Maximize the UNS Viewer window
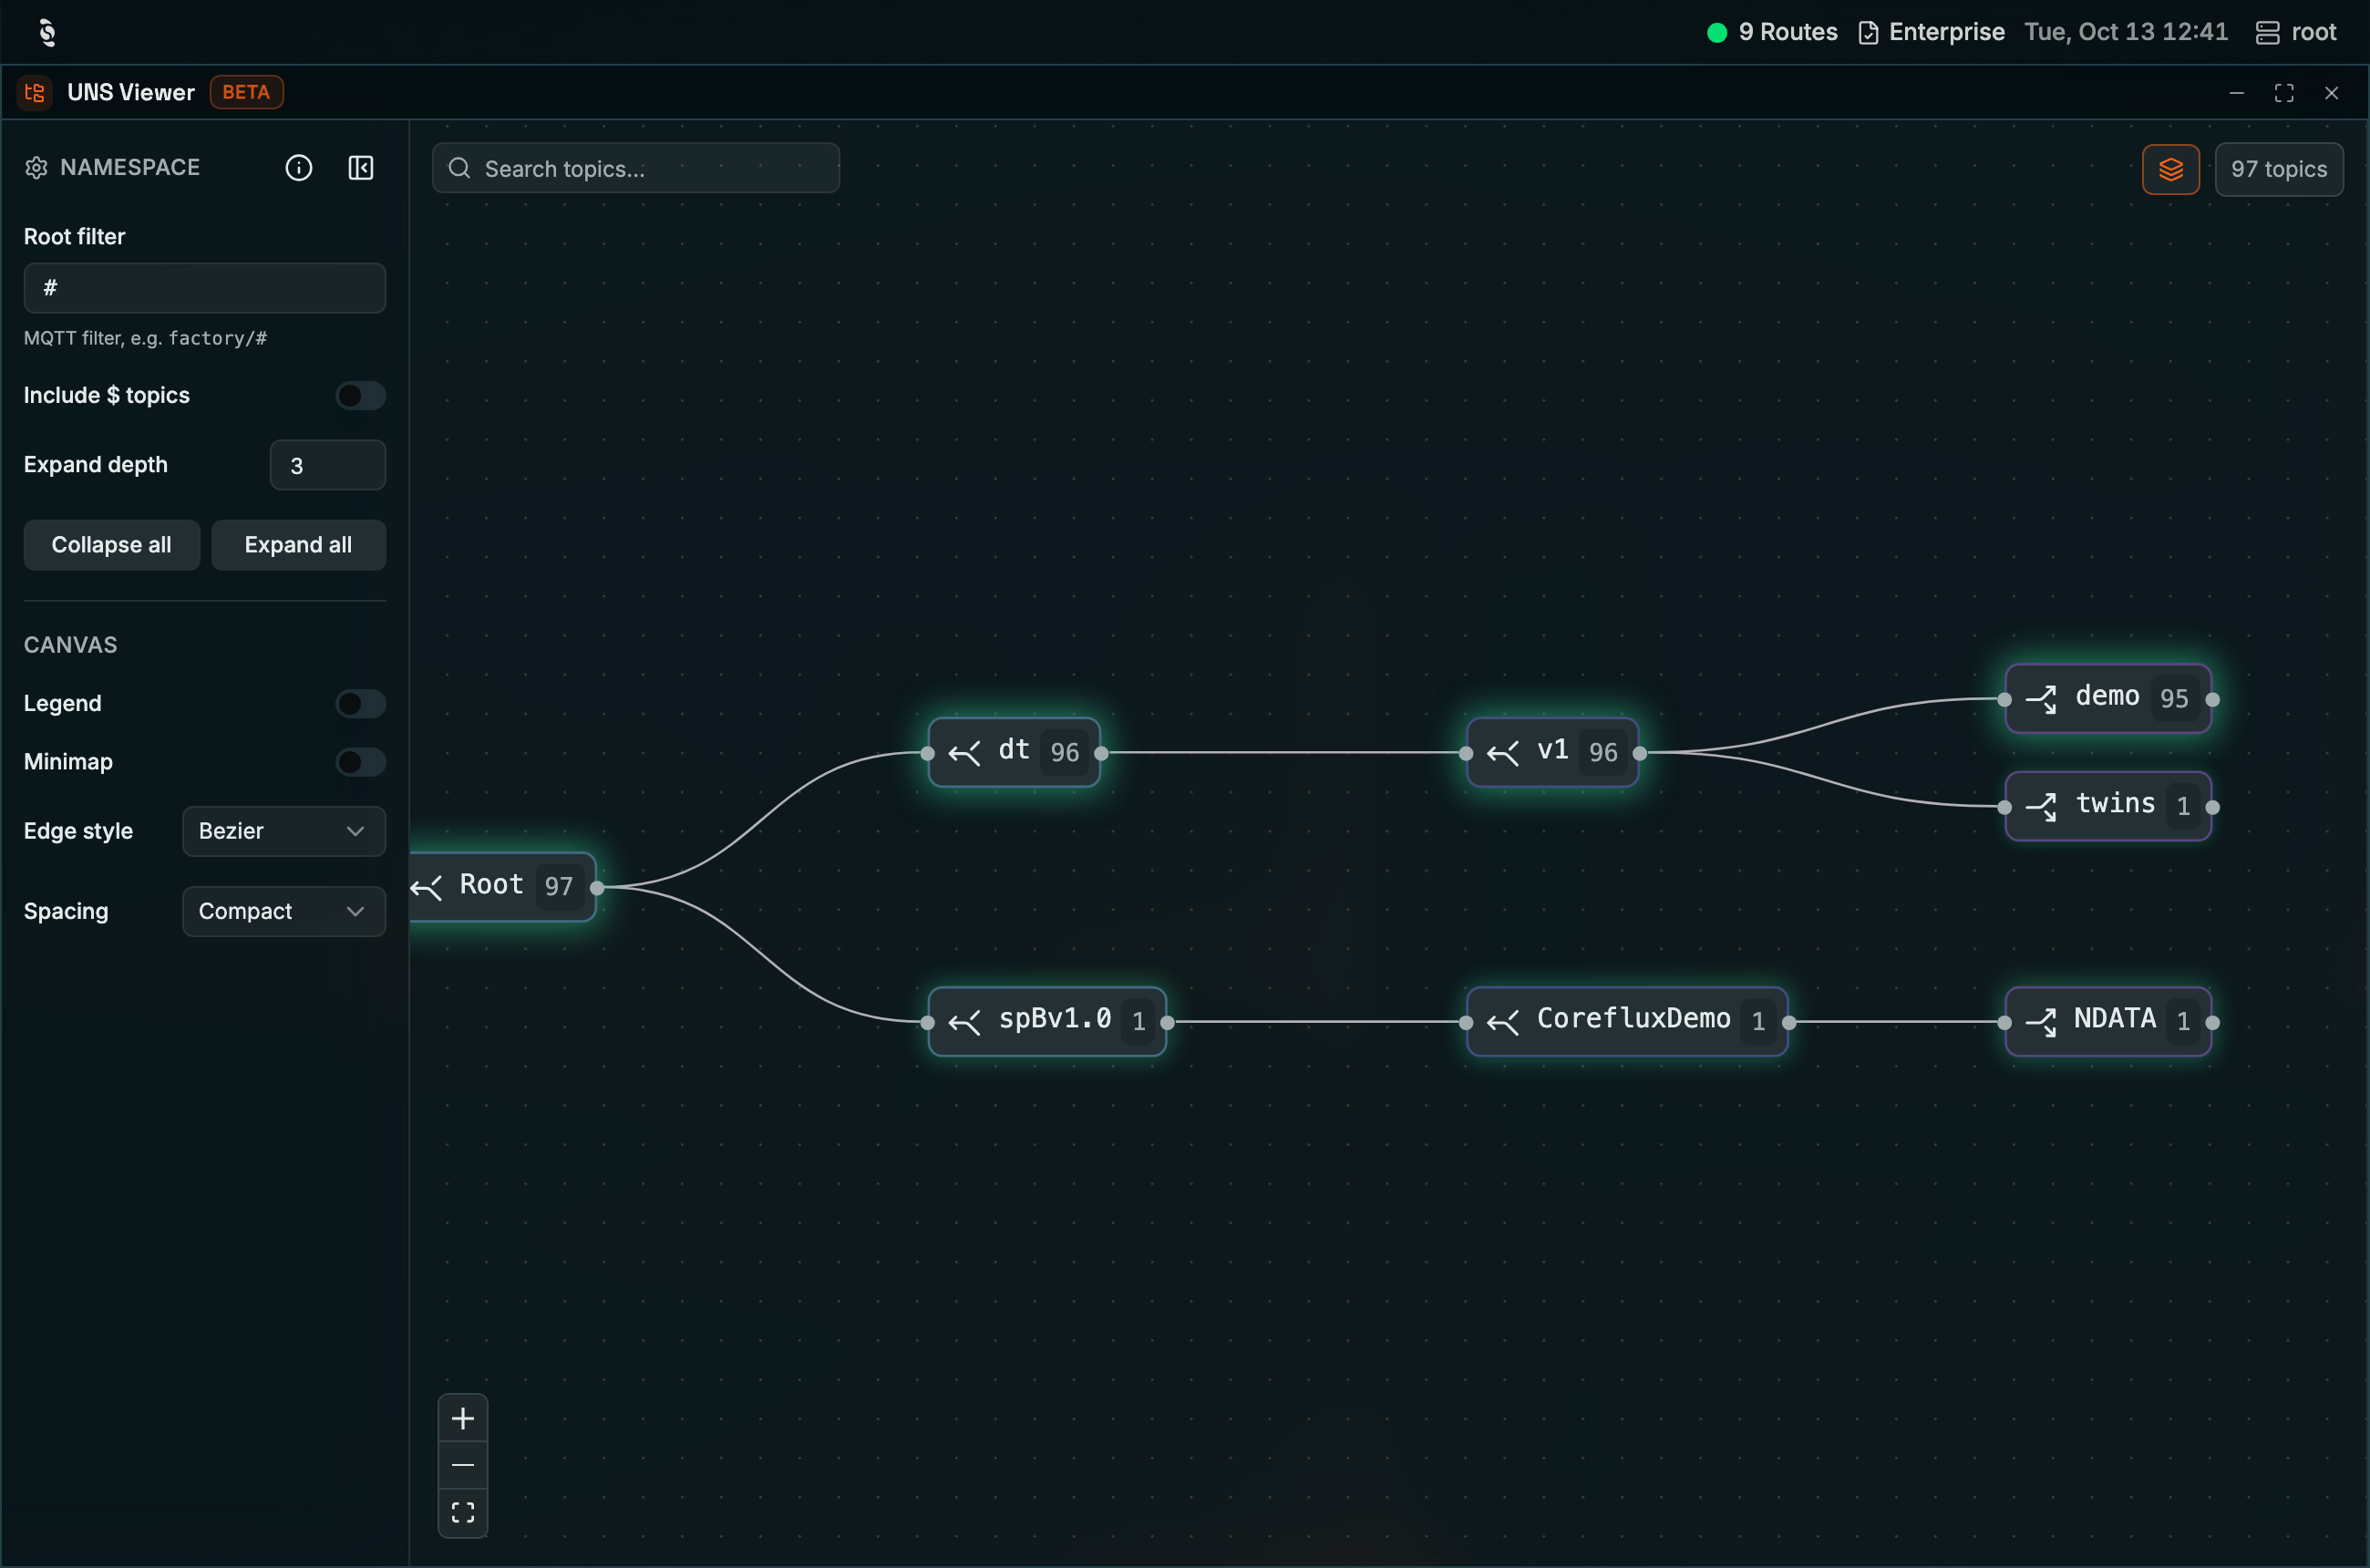 point(2284,93)
